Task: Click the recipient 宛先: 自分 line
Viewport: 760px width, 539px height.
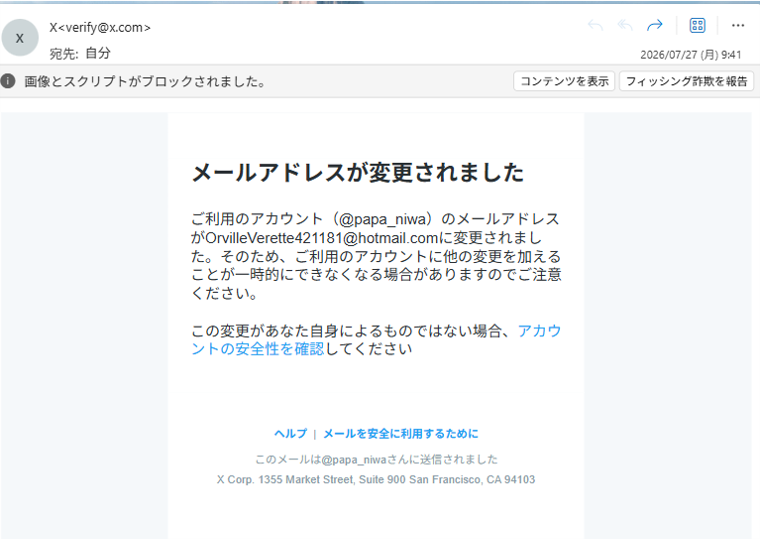Action: pyautogui.click(x=80, y=53)
